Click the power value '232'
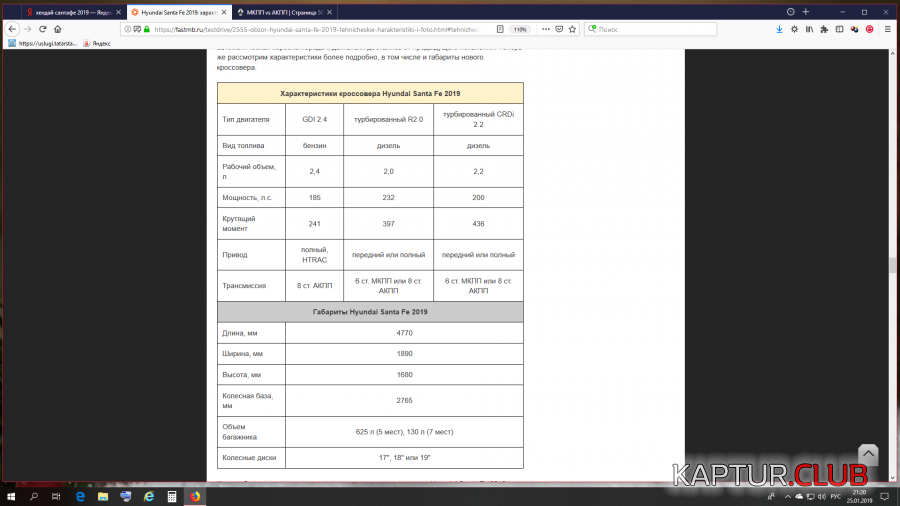900x506 pixels. (x=389, y=197)
